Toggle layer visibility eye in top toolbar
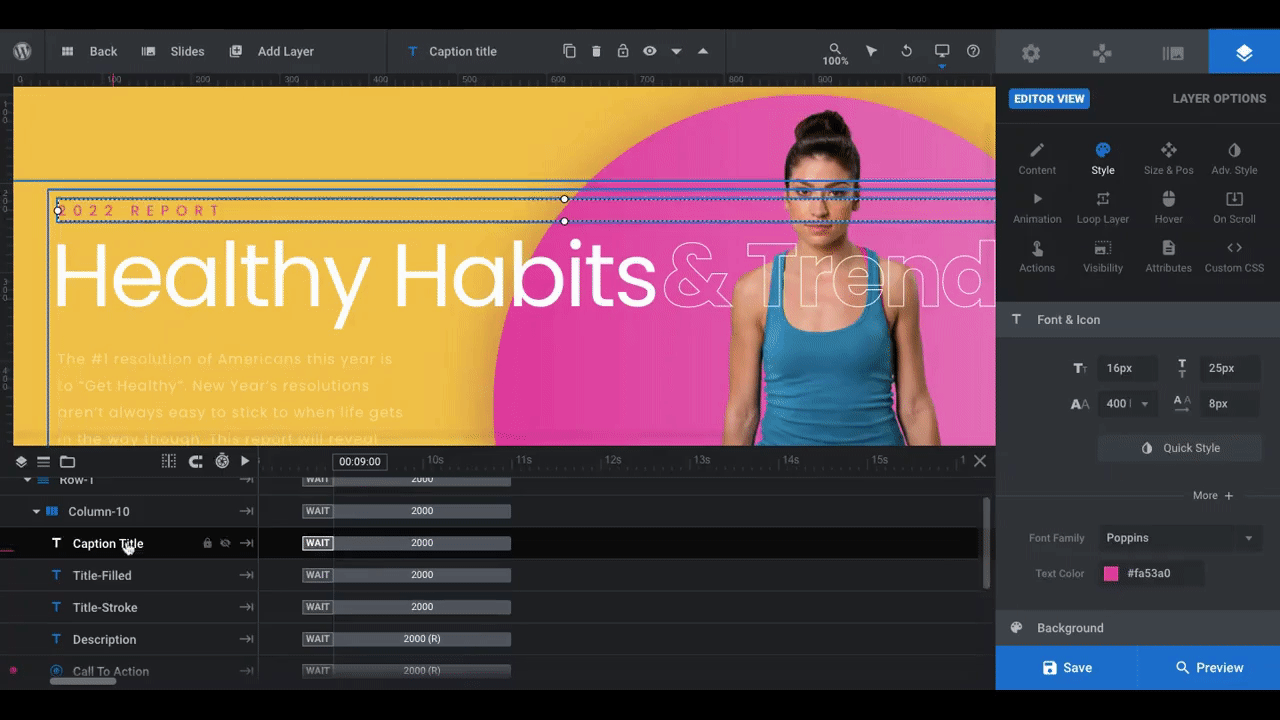 649,51
